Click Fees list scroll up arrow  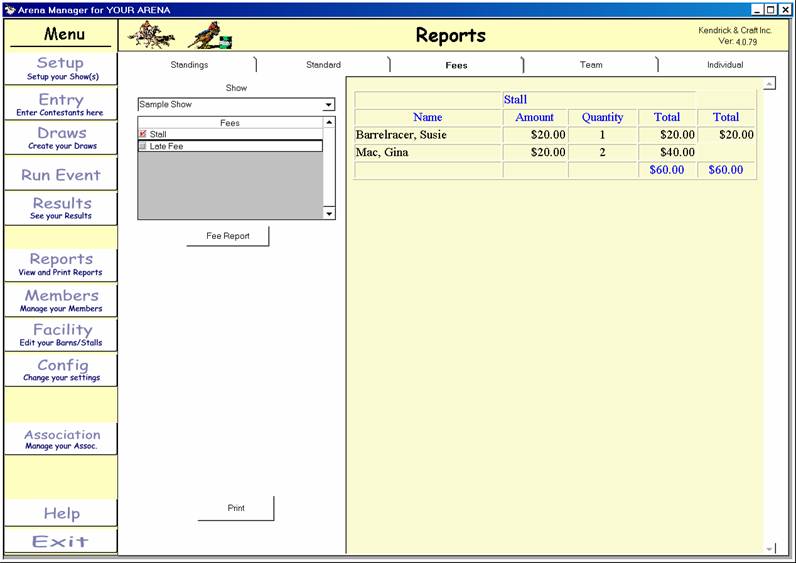coord(329,123)
